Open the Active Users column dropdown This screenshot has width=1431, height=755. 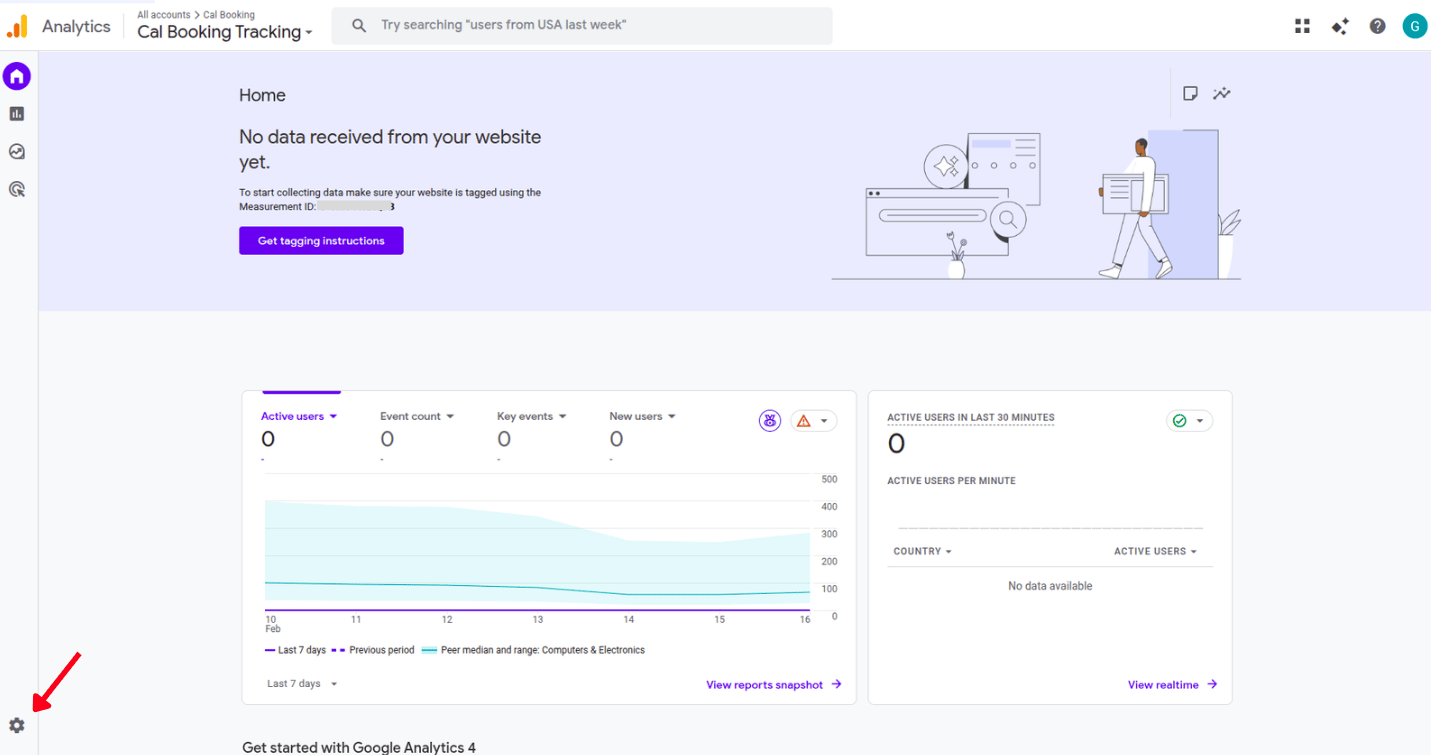tap(1155, 551)
